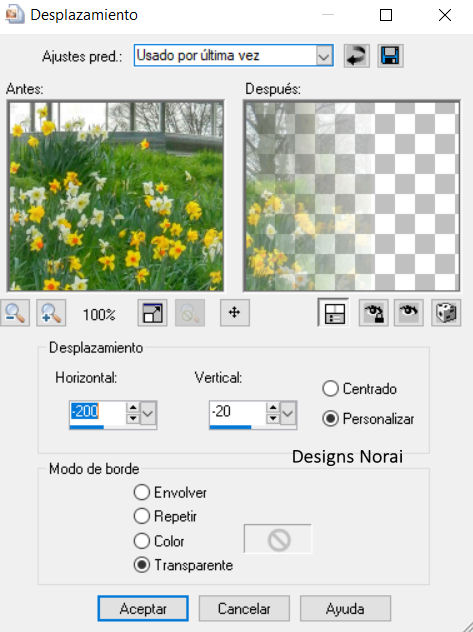The width and height of the screenshot is (473, 632).
Task: Click the Aceptar button
Action: click(x=143, y=608)
